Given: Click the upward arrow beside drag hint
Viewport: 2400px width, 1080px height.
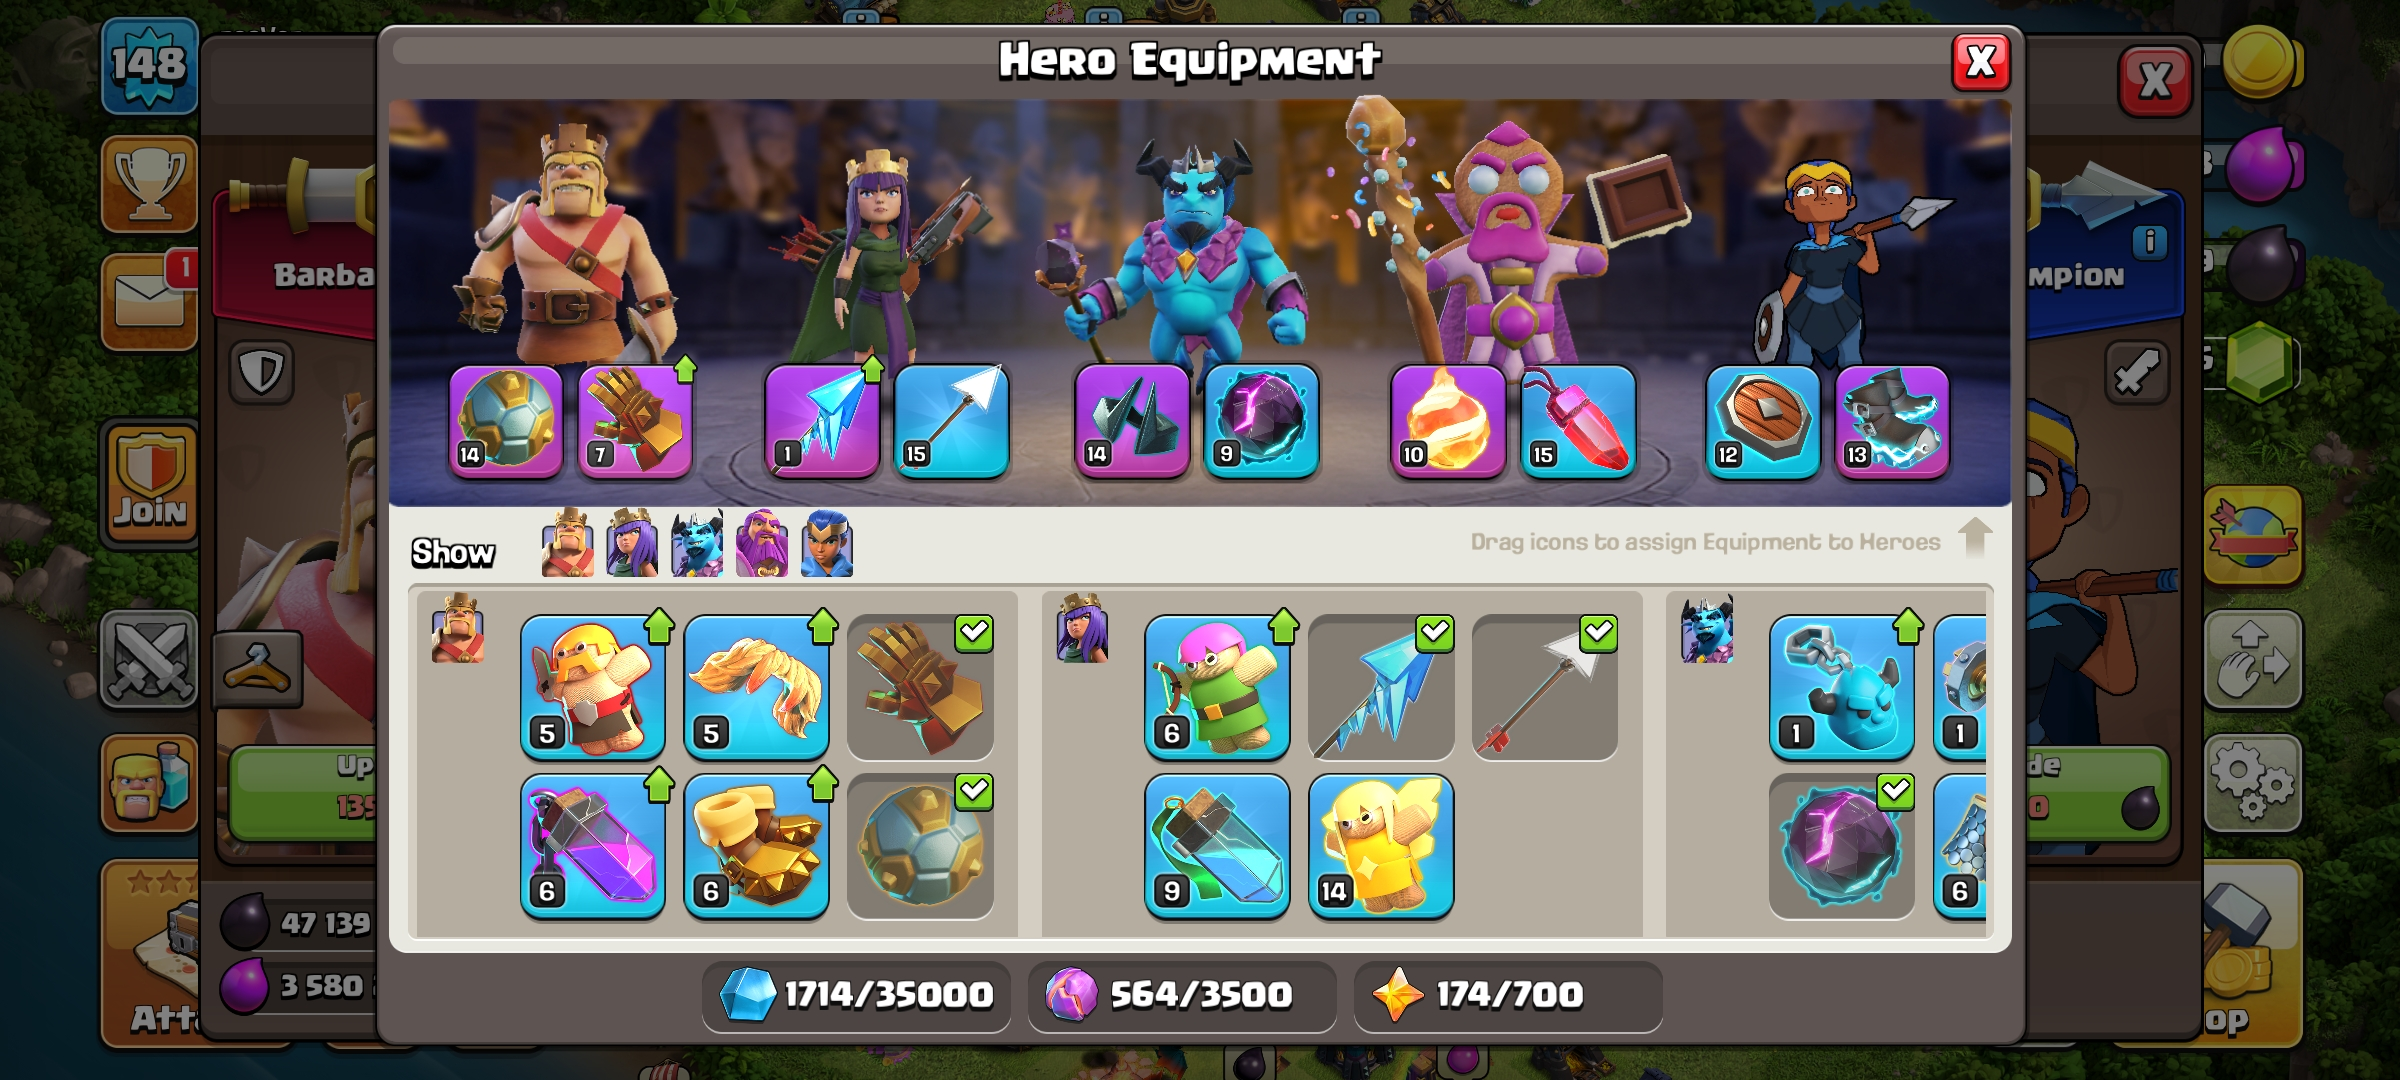Looking at the screenshot, I should point(1975,537).
